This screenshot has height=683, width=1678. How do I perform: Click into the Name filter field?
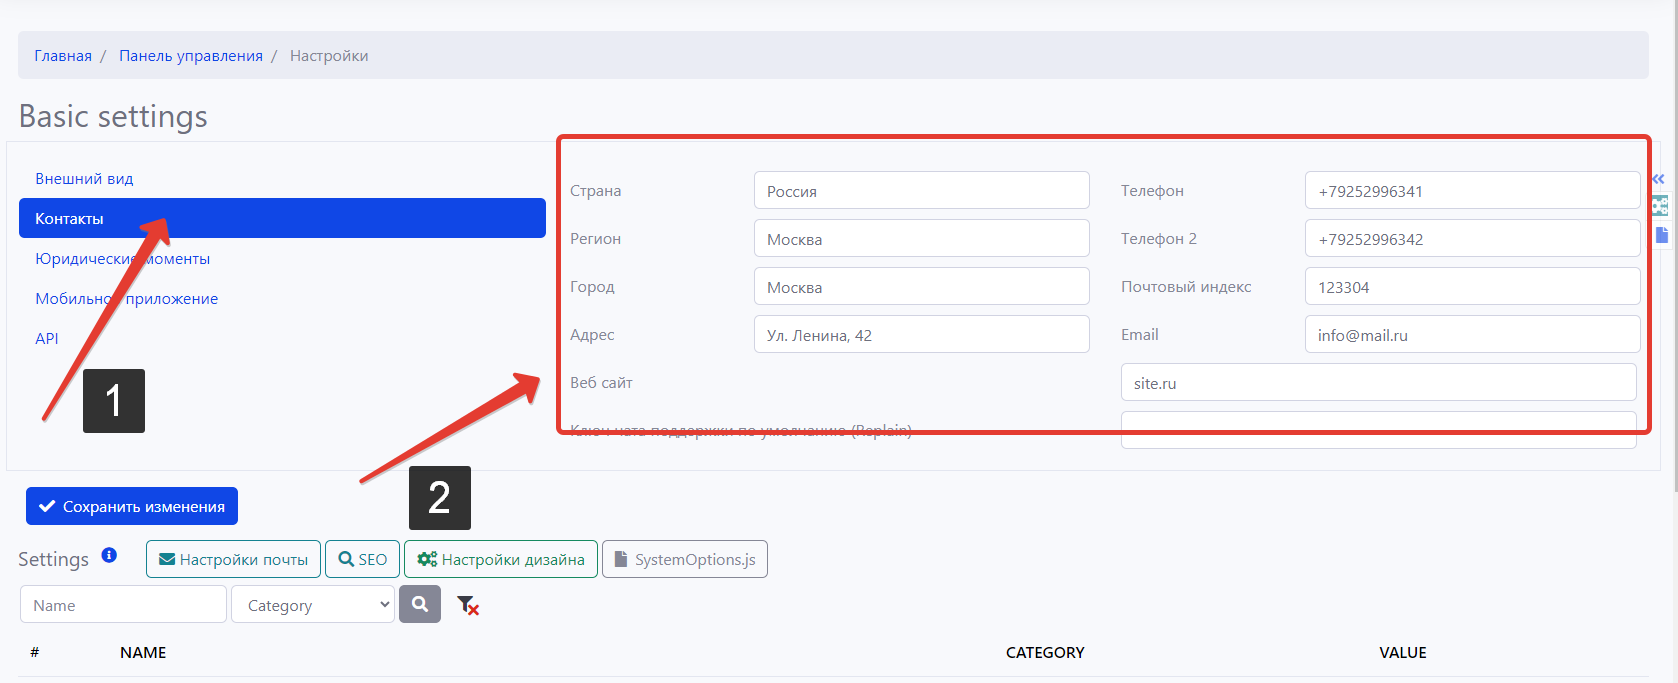click(x=123, y=605)
